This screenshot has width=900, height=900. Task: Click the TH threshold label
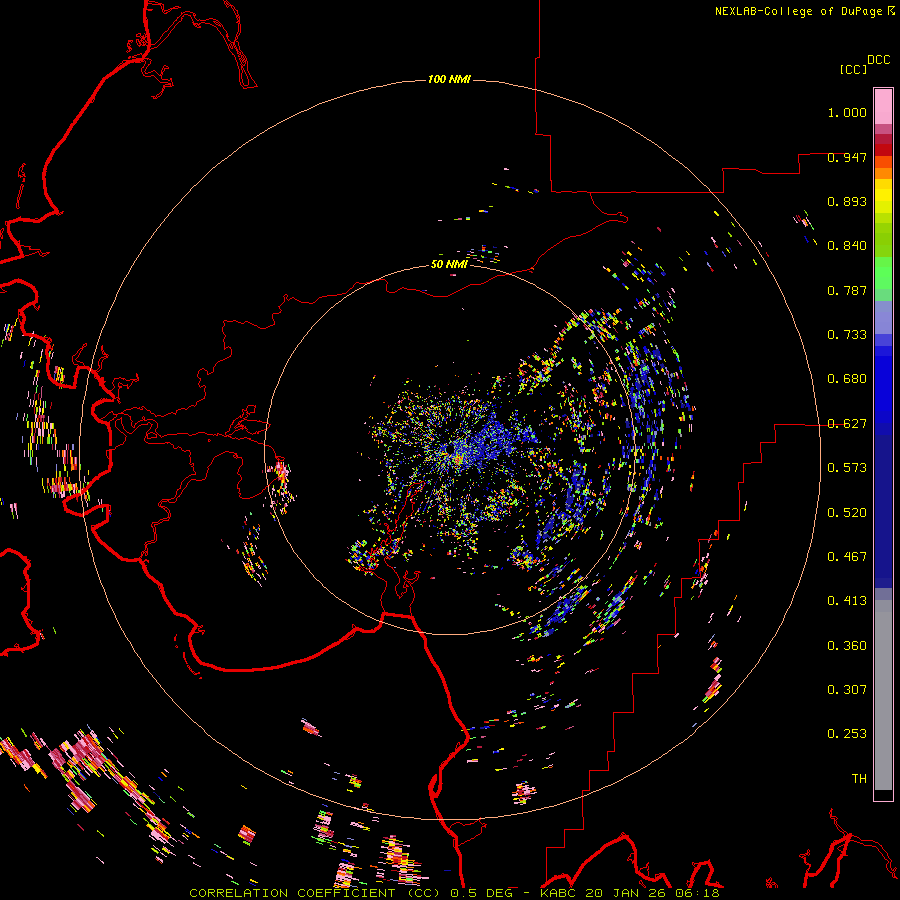pyautogui.click(x=859, y=779)
